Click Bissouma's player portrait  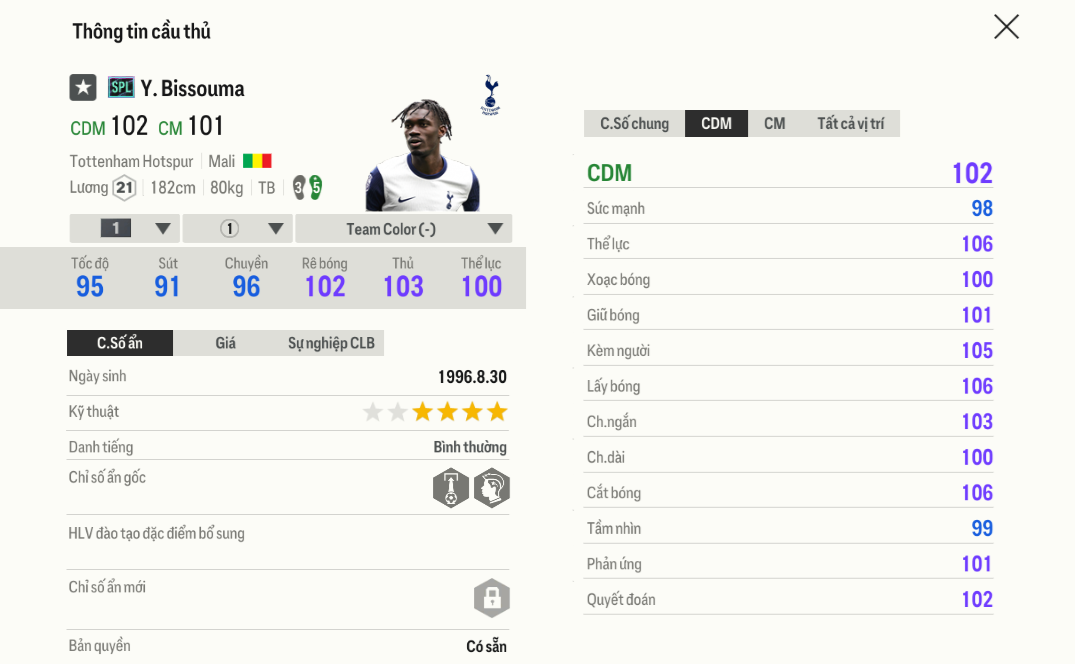point(421,156)
